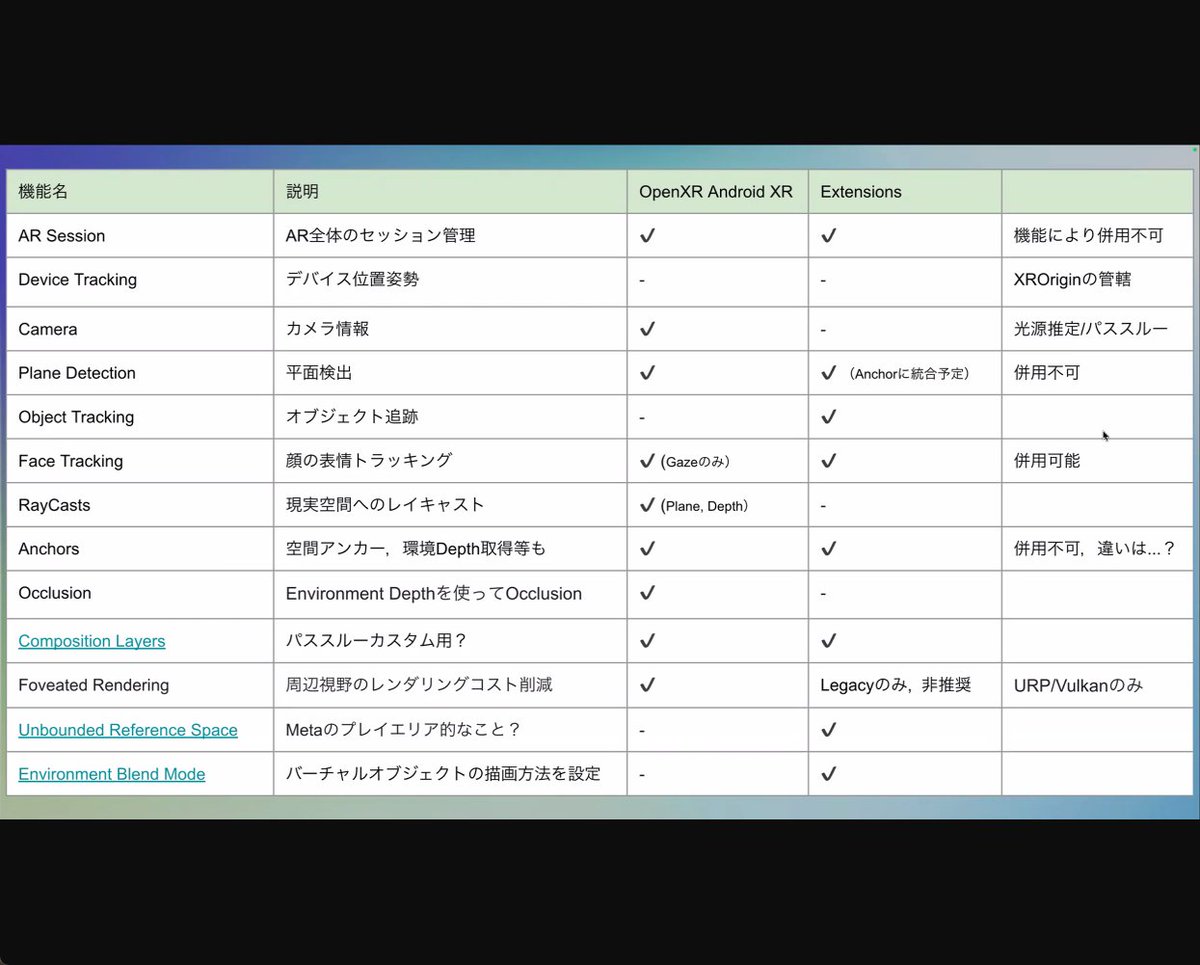Click Extensions checkmark in Environment Blend Mode row
This screenshot has width=1200, height=965.
pyautogui.click(x=828, y=773)
